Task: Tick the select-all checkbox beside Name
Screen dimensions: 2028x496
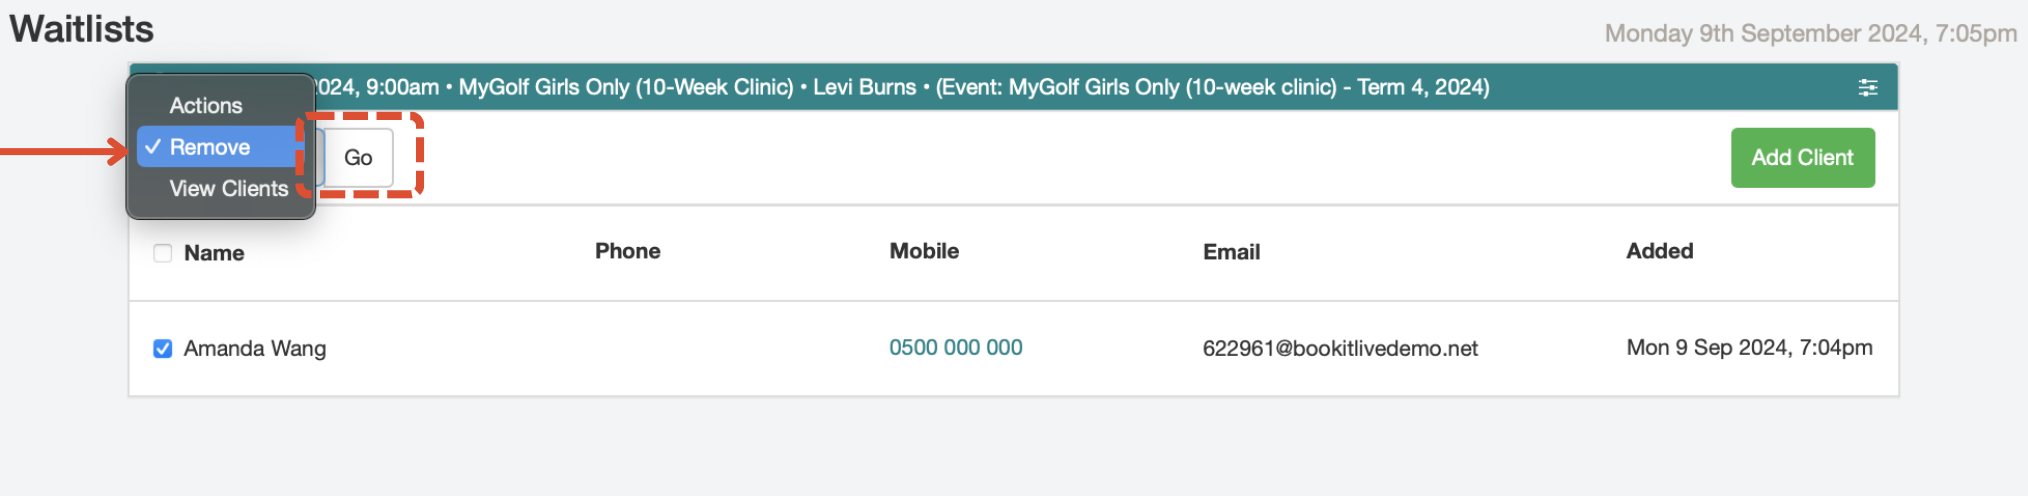Action: point(162,253)
